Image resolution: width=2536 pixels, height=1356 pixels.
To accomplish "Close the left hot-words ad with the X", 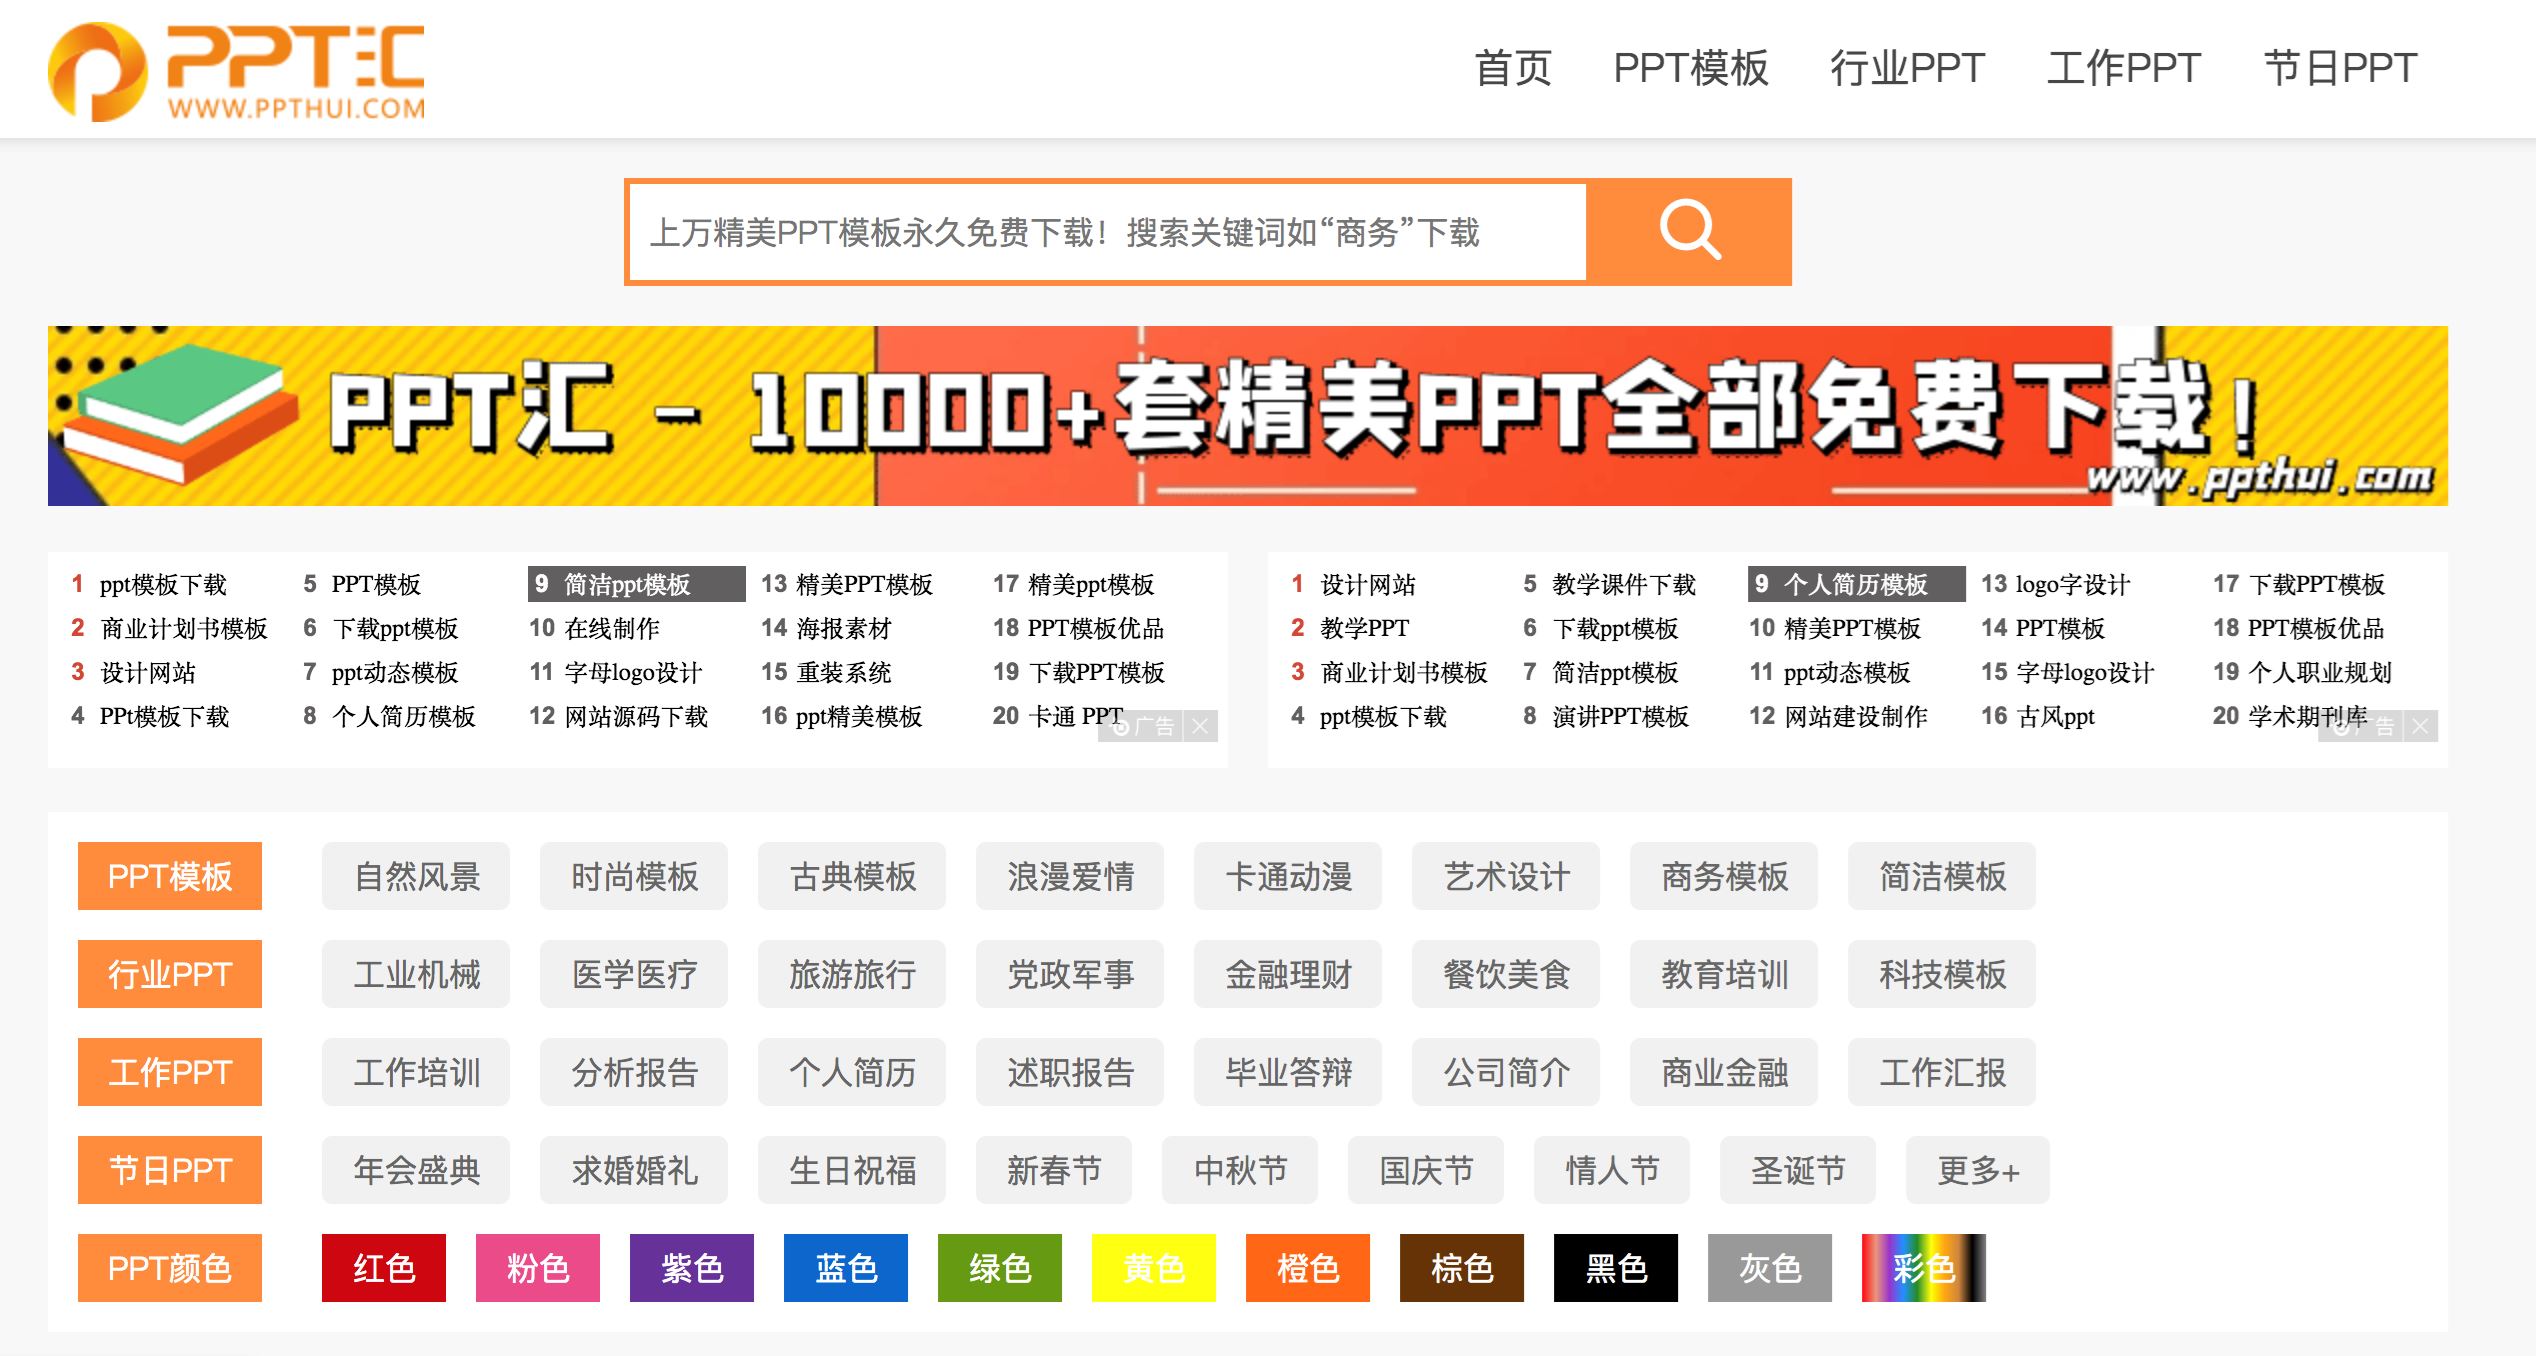I will point(1201,727).
